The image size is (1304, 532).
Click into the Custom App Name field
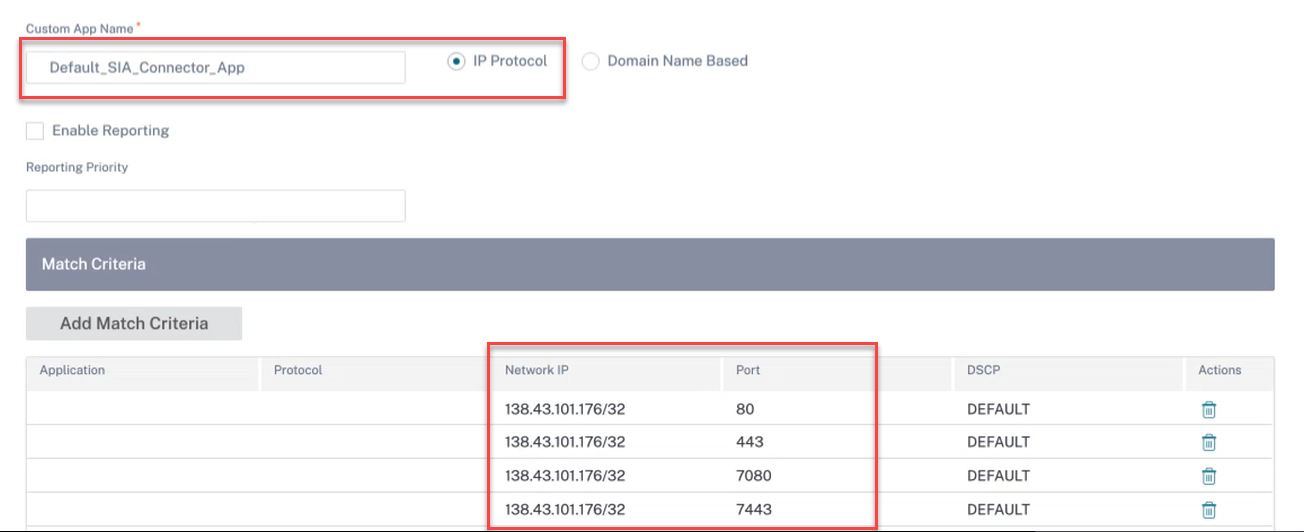point(216,68)
